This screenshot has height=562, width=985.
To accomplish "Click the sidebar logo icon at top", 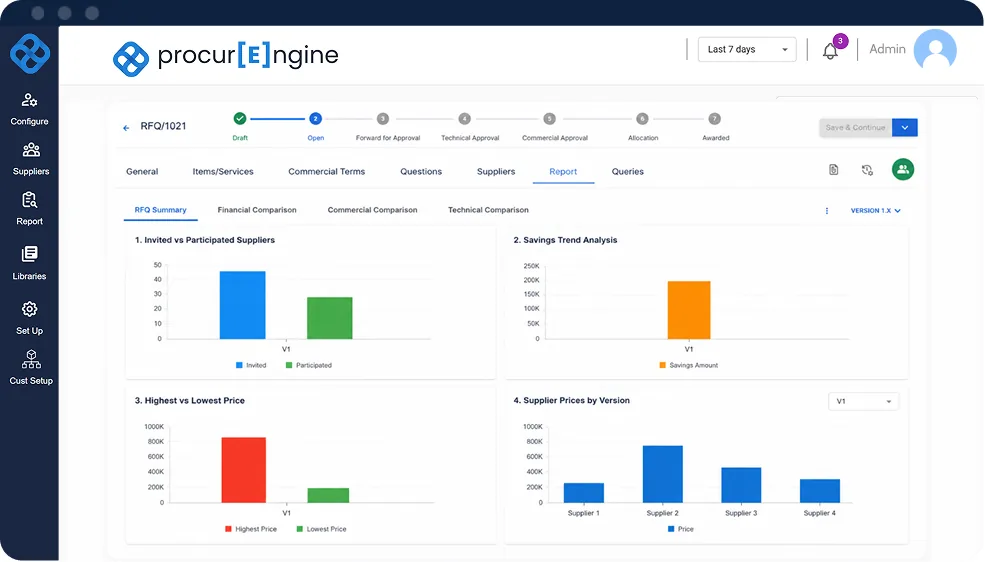I will 30,53.
